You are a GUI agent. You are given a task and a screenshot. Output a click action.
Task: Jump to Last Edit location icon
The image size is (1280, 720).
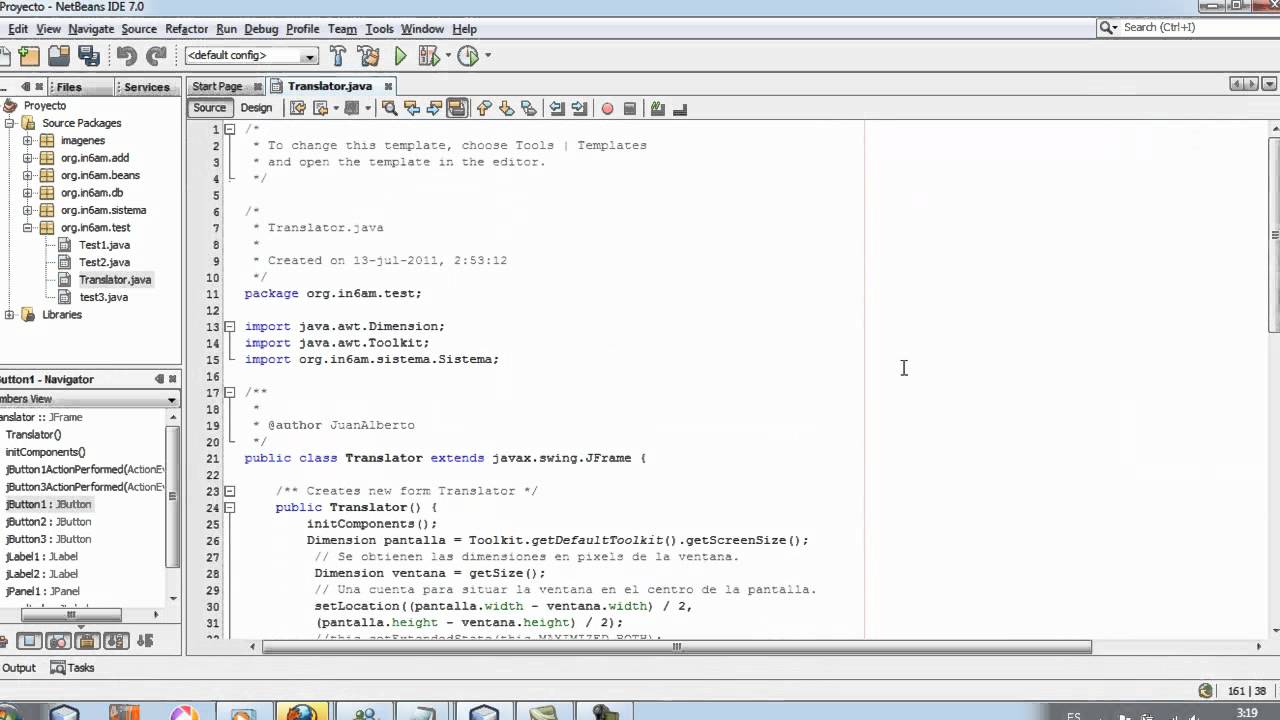tap(298, 108)
